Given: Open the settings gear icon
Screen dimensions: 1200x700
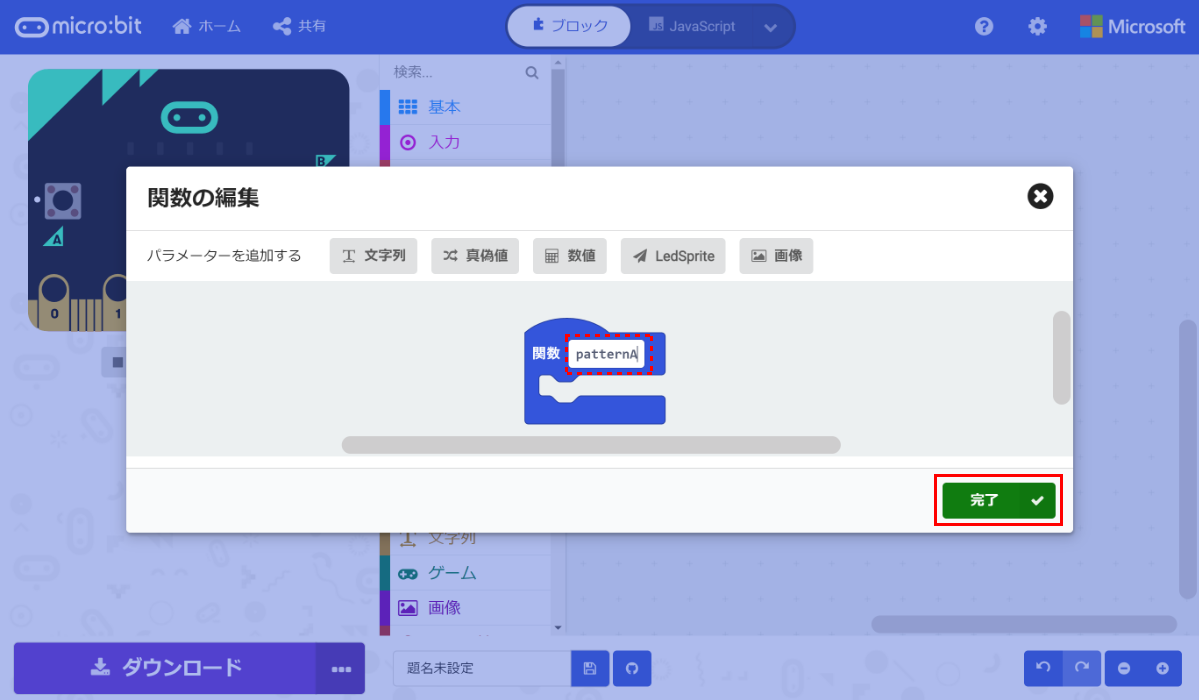Looking at the screenshot, I should tap(1037, 27).
